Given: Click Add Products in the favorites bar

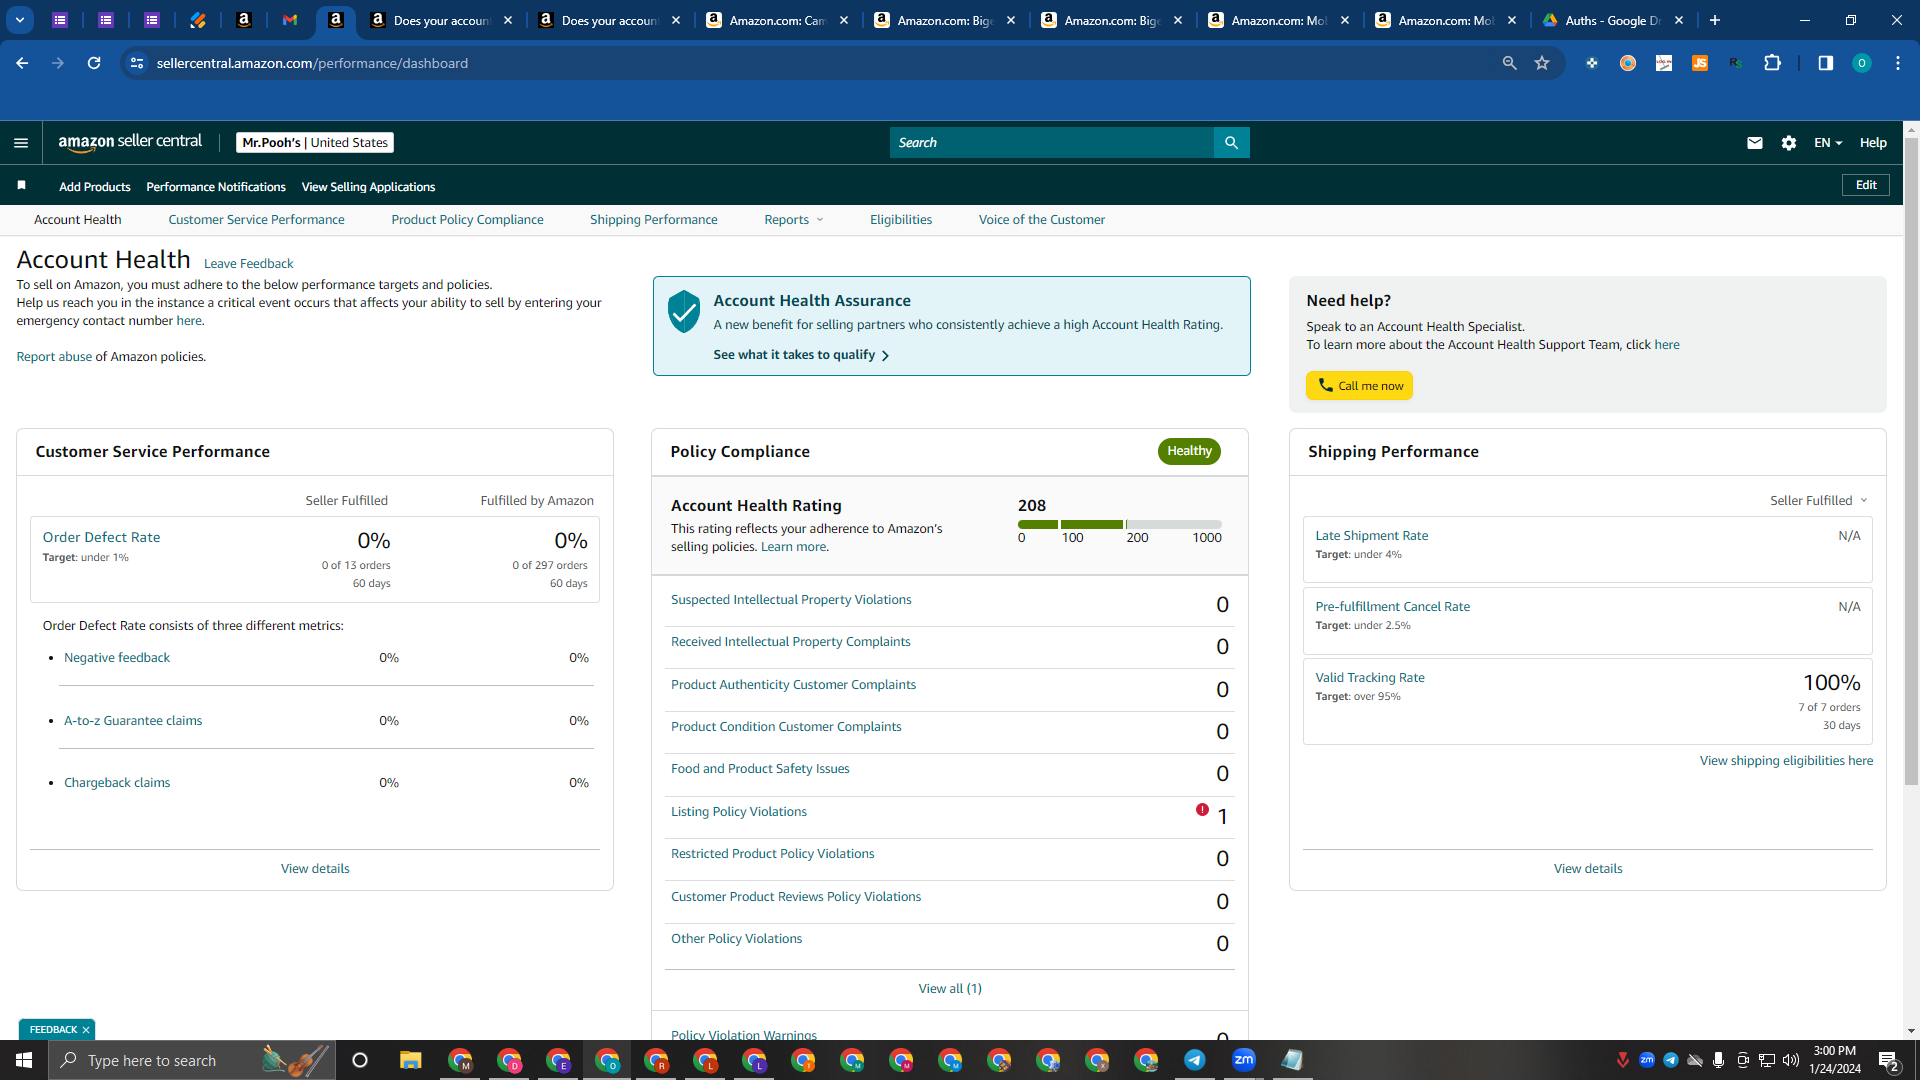Looking at the screenshot, I should (95, 187).
